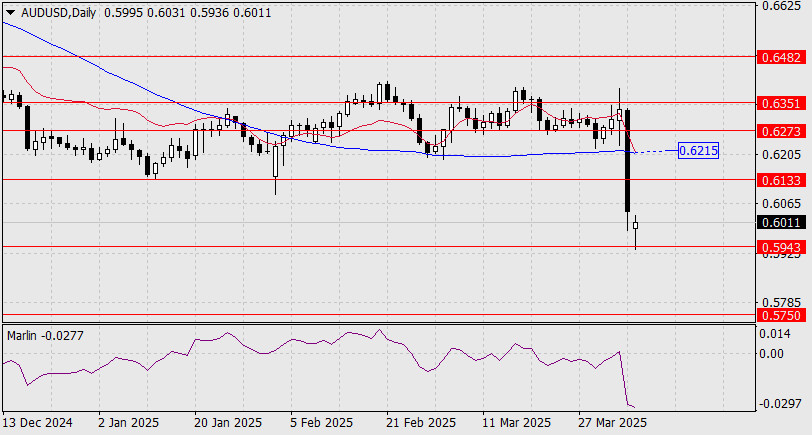Click the 20 Jan 2025 date label
This screenshot has height=435, width=812.
point(226,423)
